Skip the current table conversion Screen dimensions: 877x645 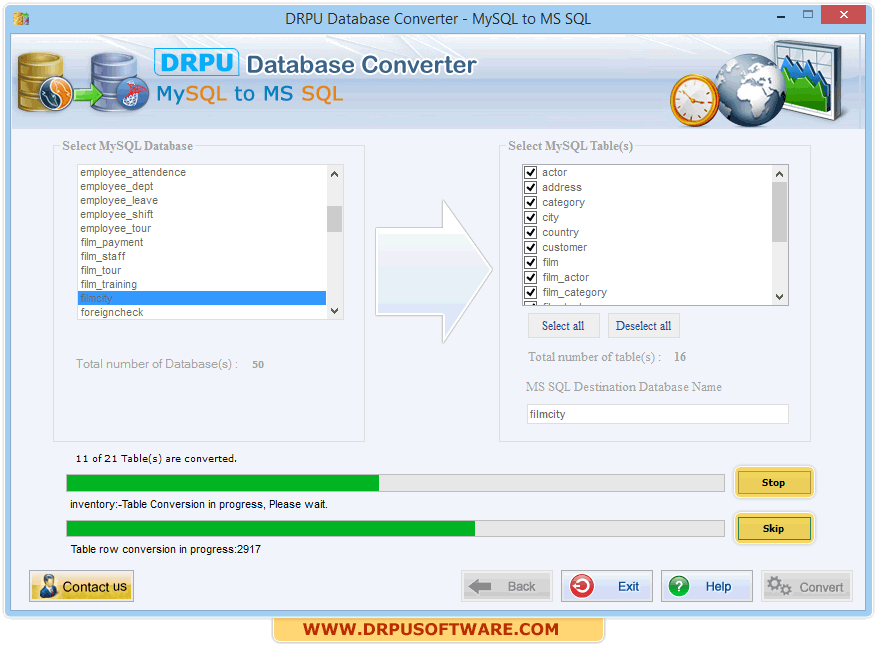tap(774, 528)
